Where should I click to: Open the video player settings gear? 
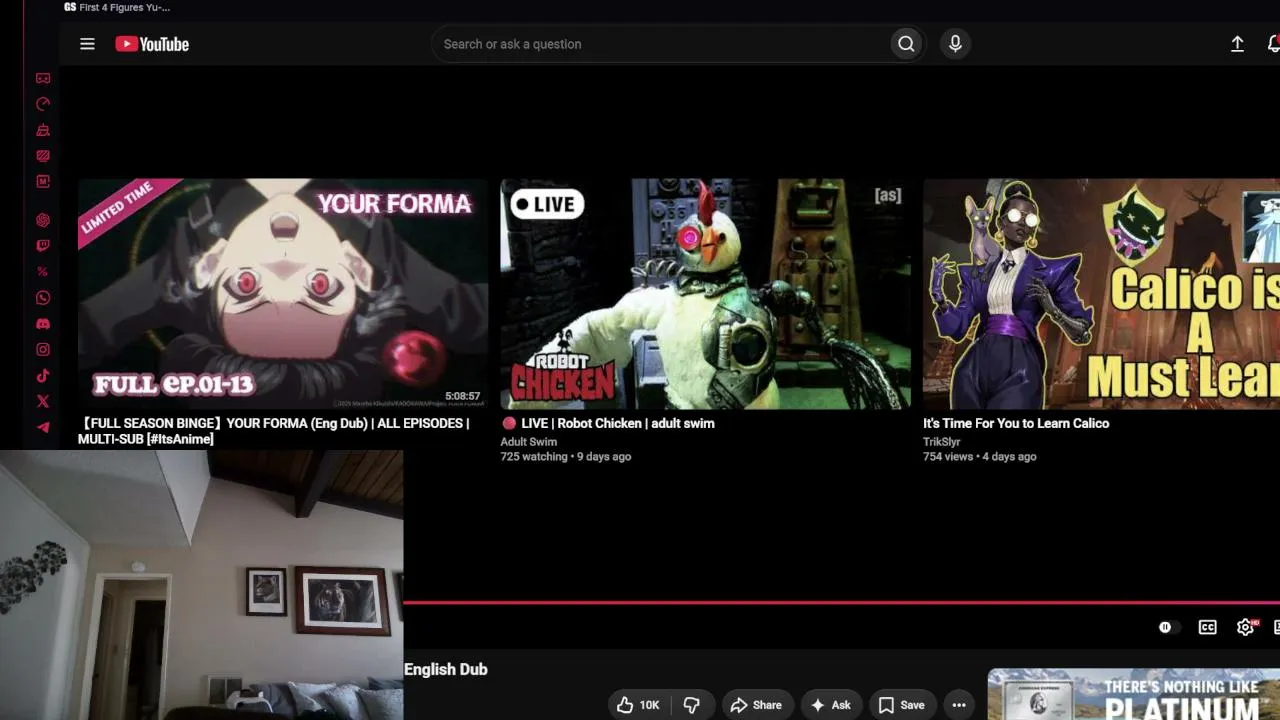(1246, 627)
